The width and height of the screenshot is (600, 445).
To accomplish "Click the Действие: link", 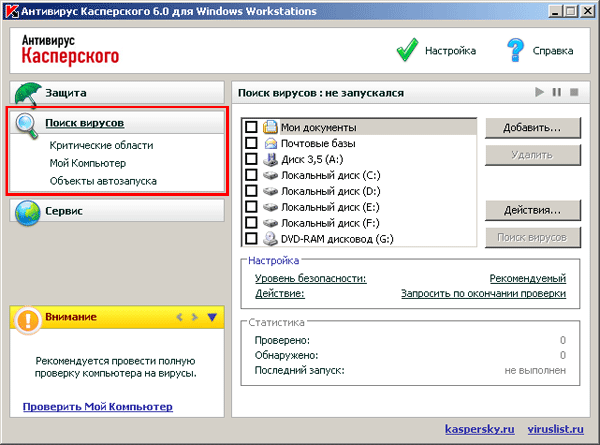I will pos(280,293).
